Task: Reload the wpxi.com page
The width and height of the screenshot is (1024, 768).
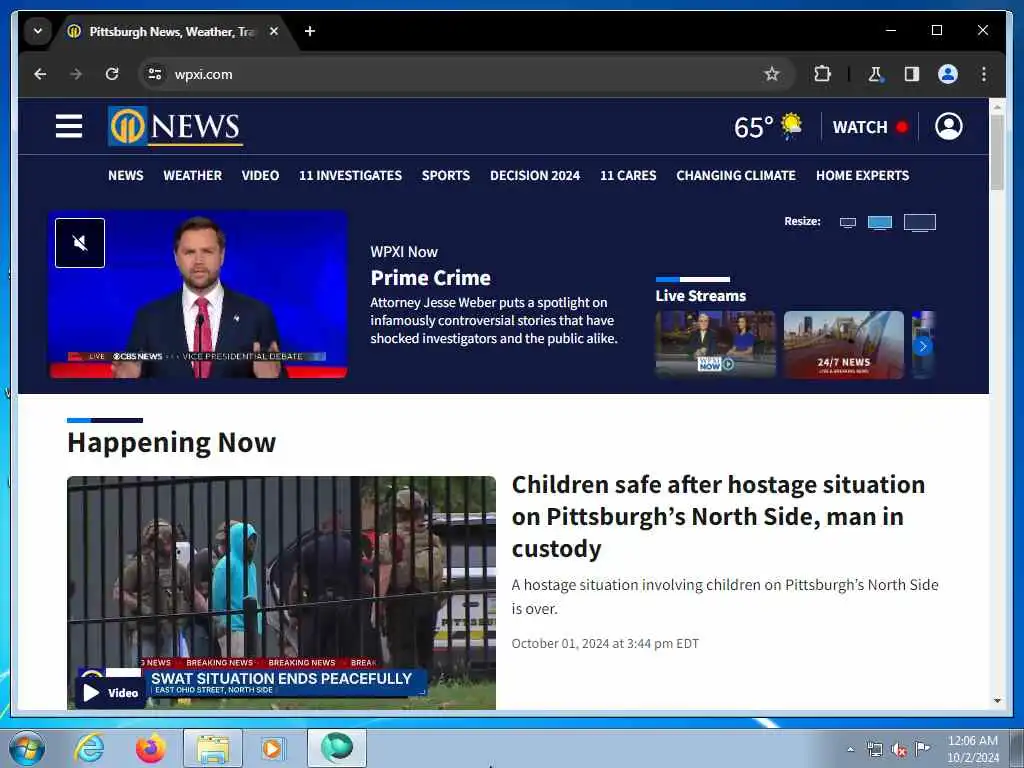Action: click(112, 74)
